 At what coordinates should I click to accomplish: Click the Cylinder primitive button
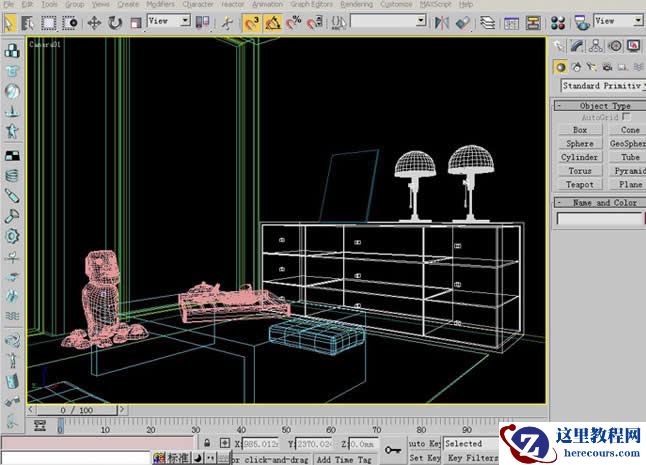[580, 157]
